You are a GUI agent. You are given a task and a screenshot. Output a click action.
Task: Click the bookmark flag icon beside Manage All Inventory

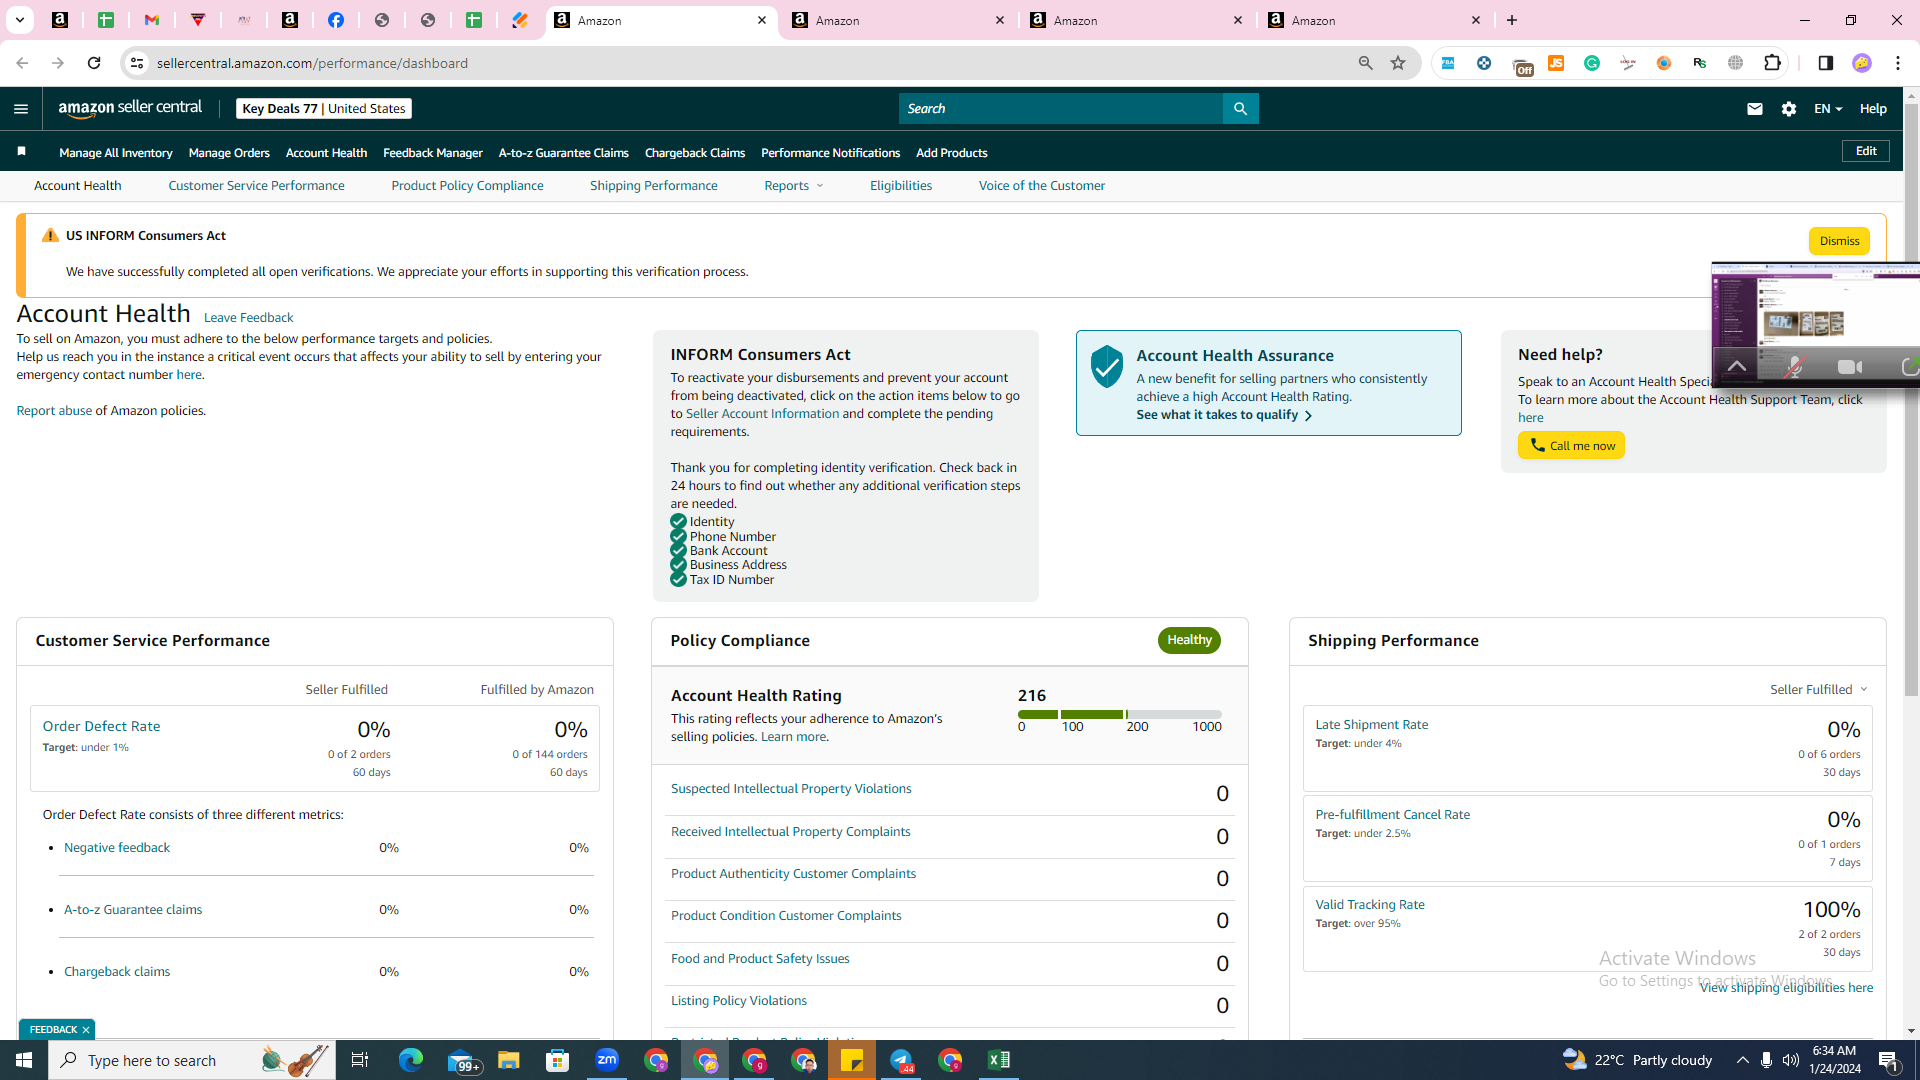[21, 152]
